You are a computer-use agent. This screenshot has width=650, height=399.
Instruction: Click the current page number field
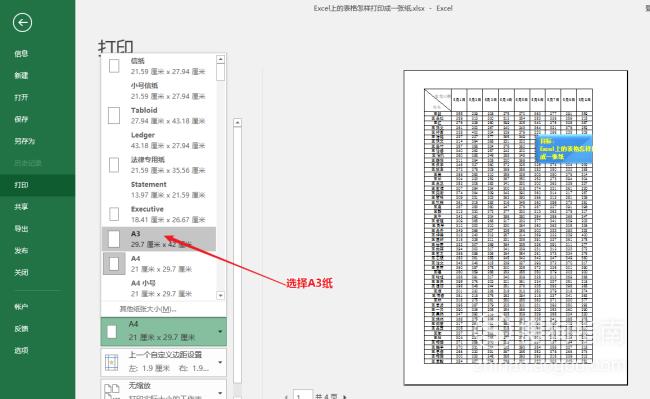point(303,394)
